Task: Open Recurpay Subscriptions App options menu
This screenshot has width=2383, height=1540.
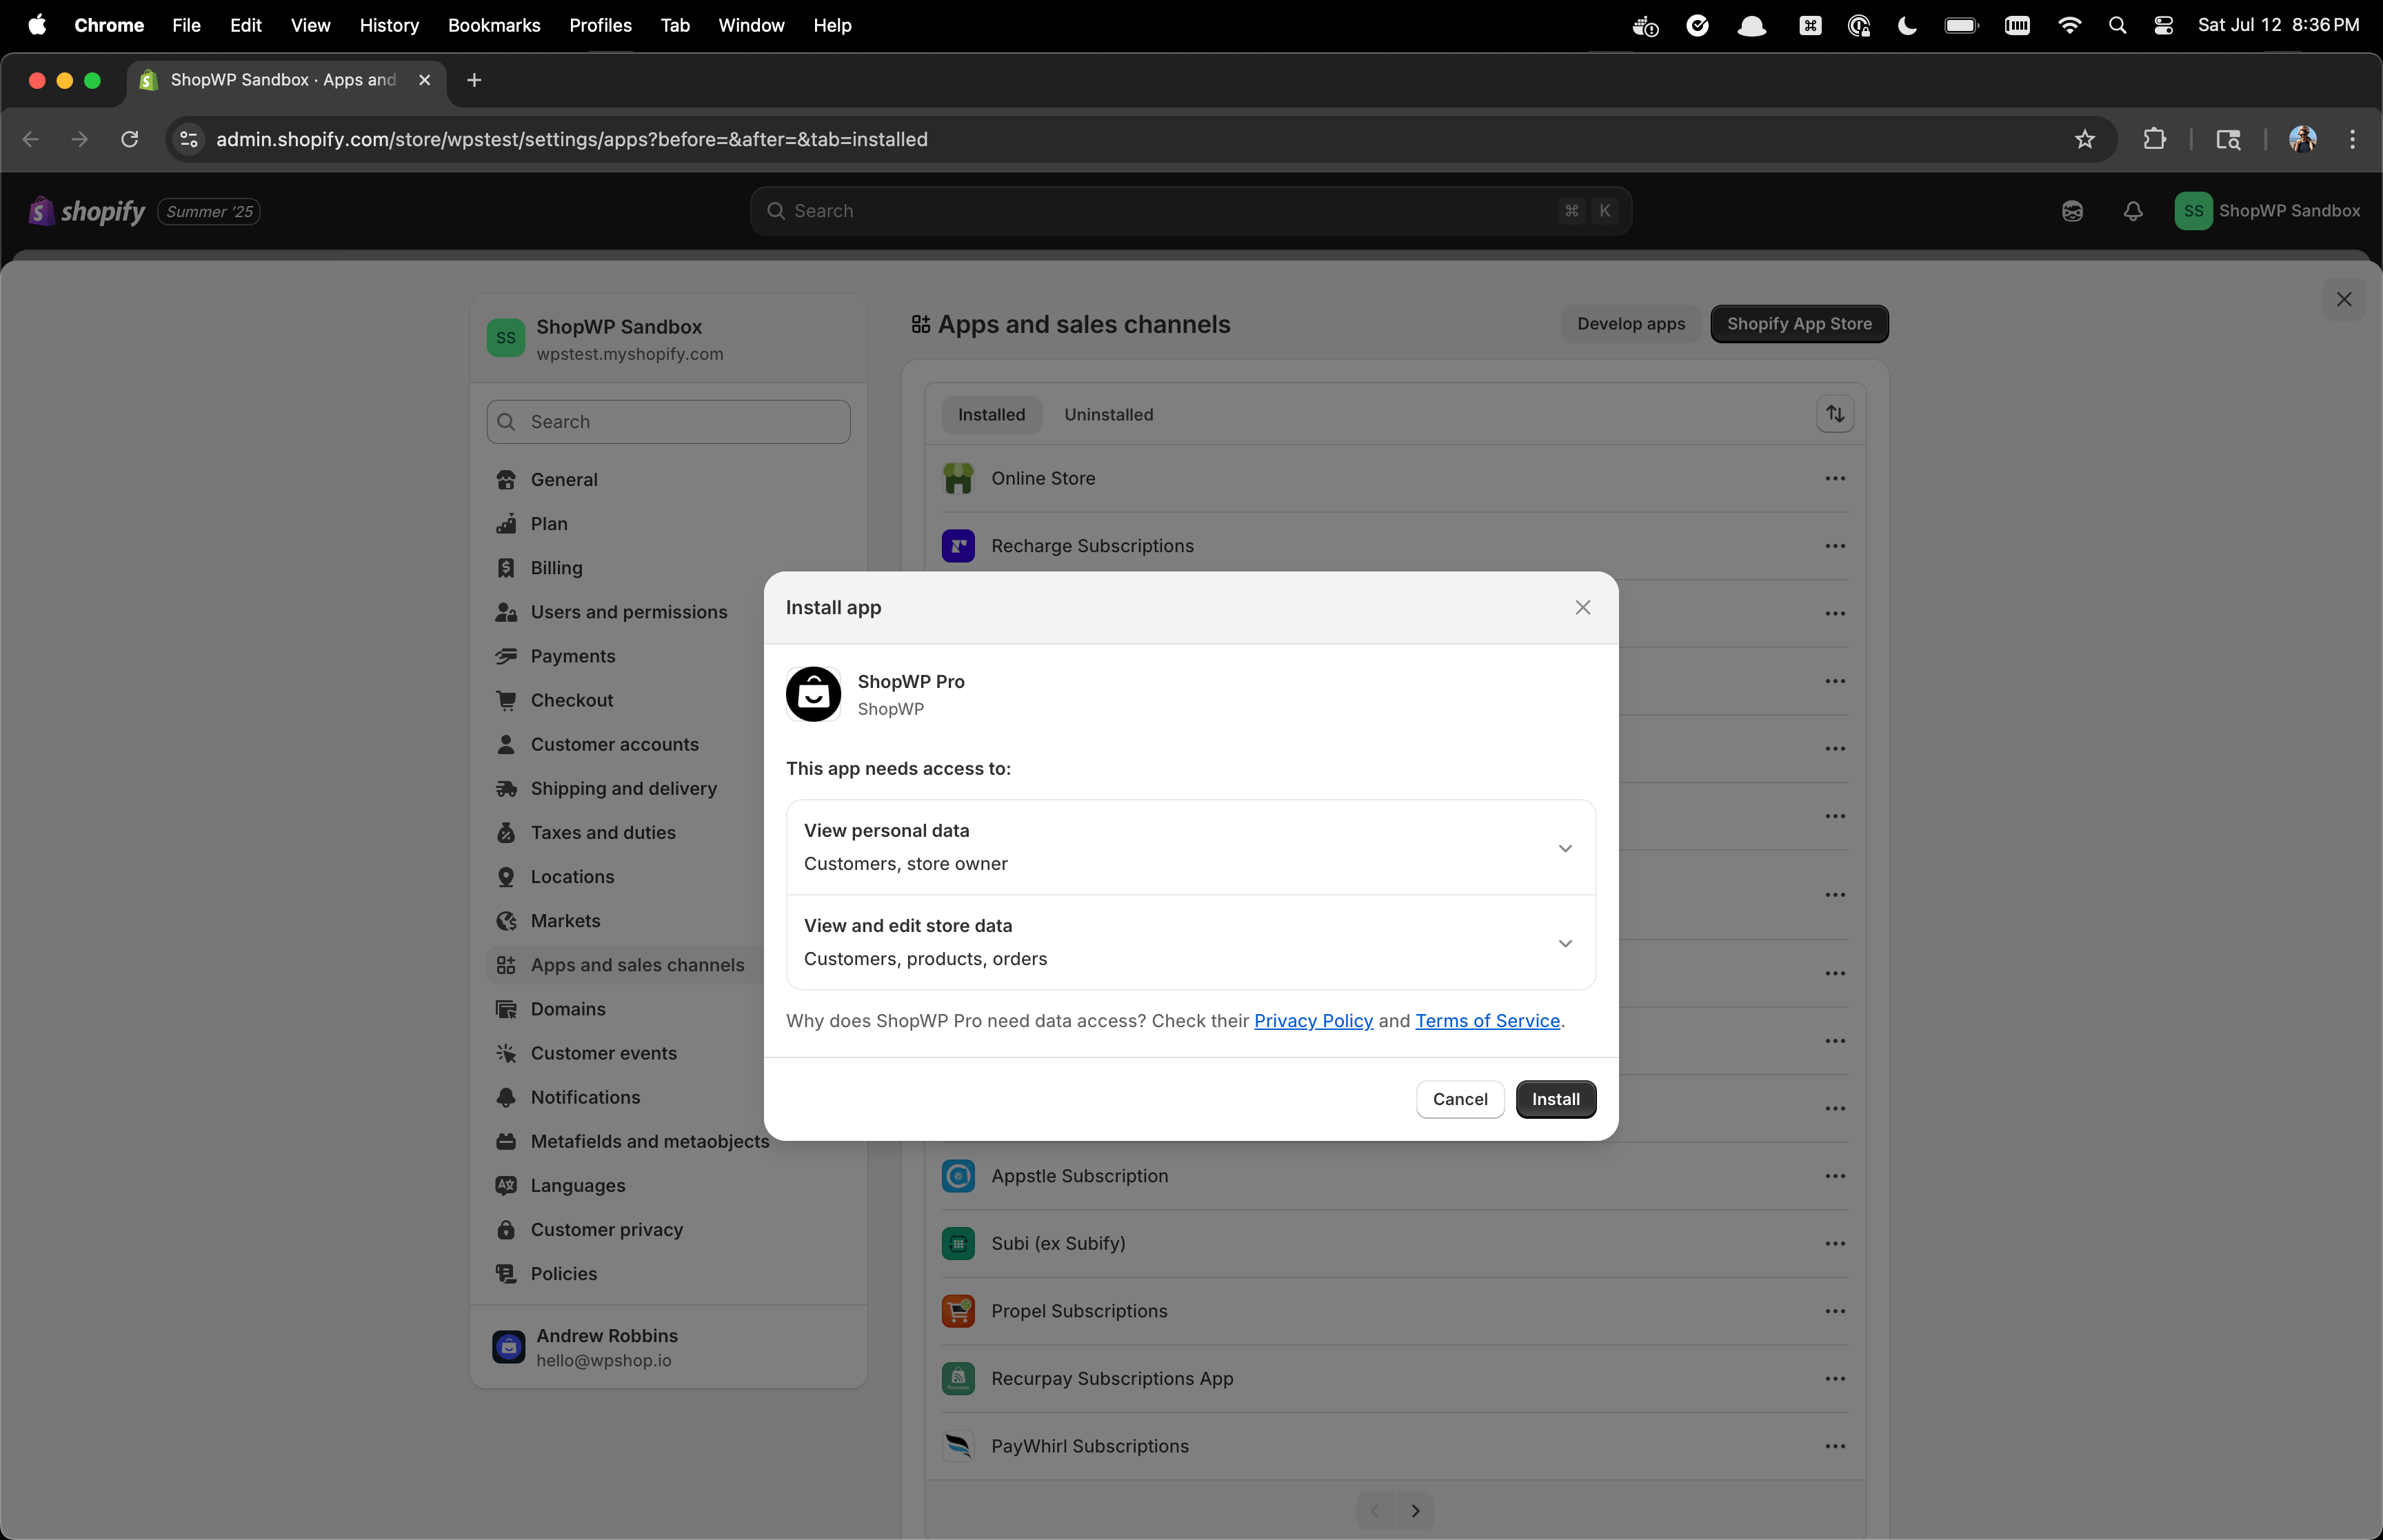Action: coord(1834,1378)
